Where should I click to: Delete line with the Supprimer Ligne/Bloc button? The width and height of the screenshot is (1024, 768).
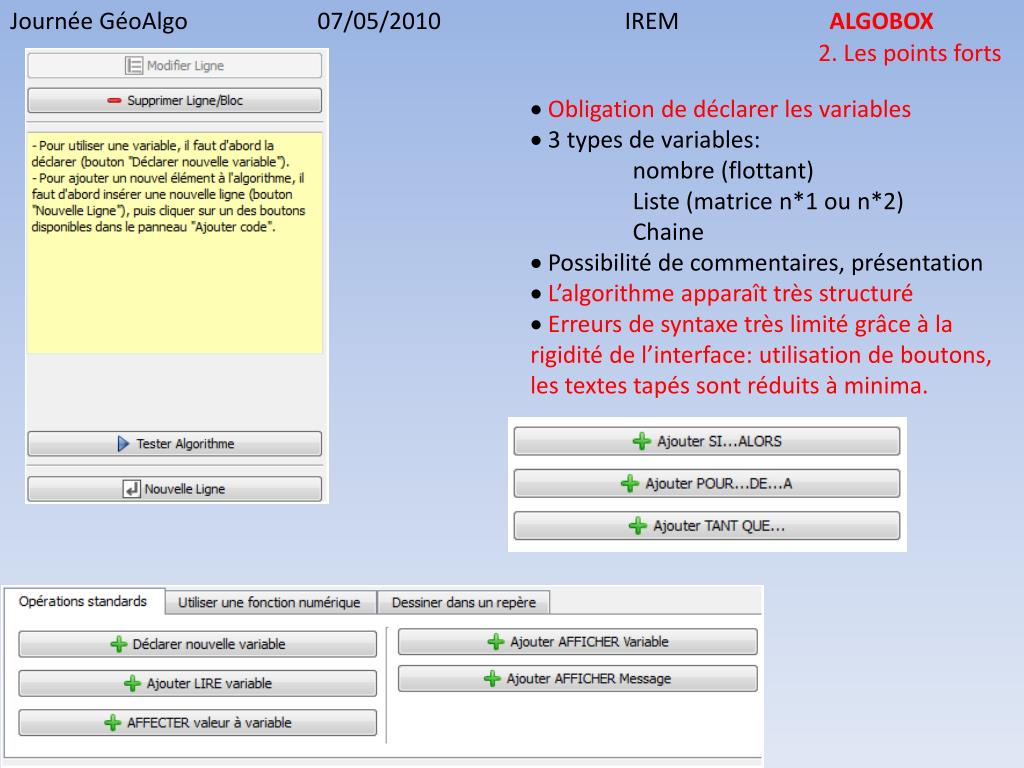point(174,101)
